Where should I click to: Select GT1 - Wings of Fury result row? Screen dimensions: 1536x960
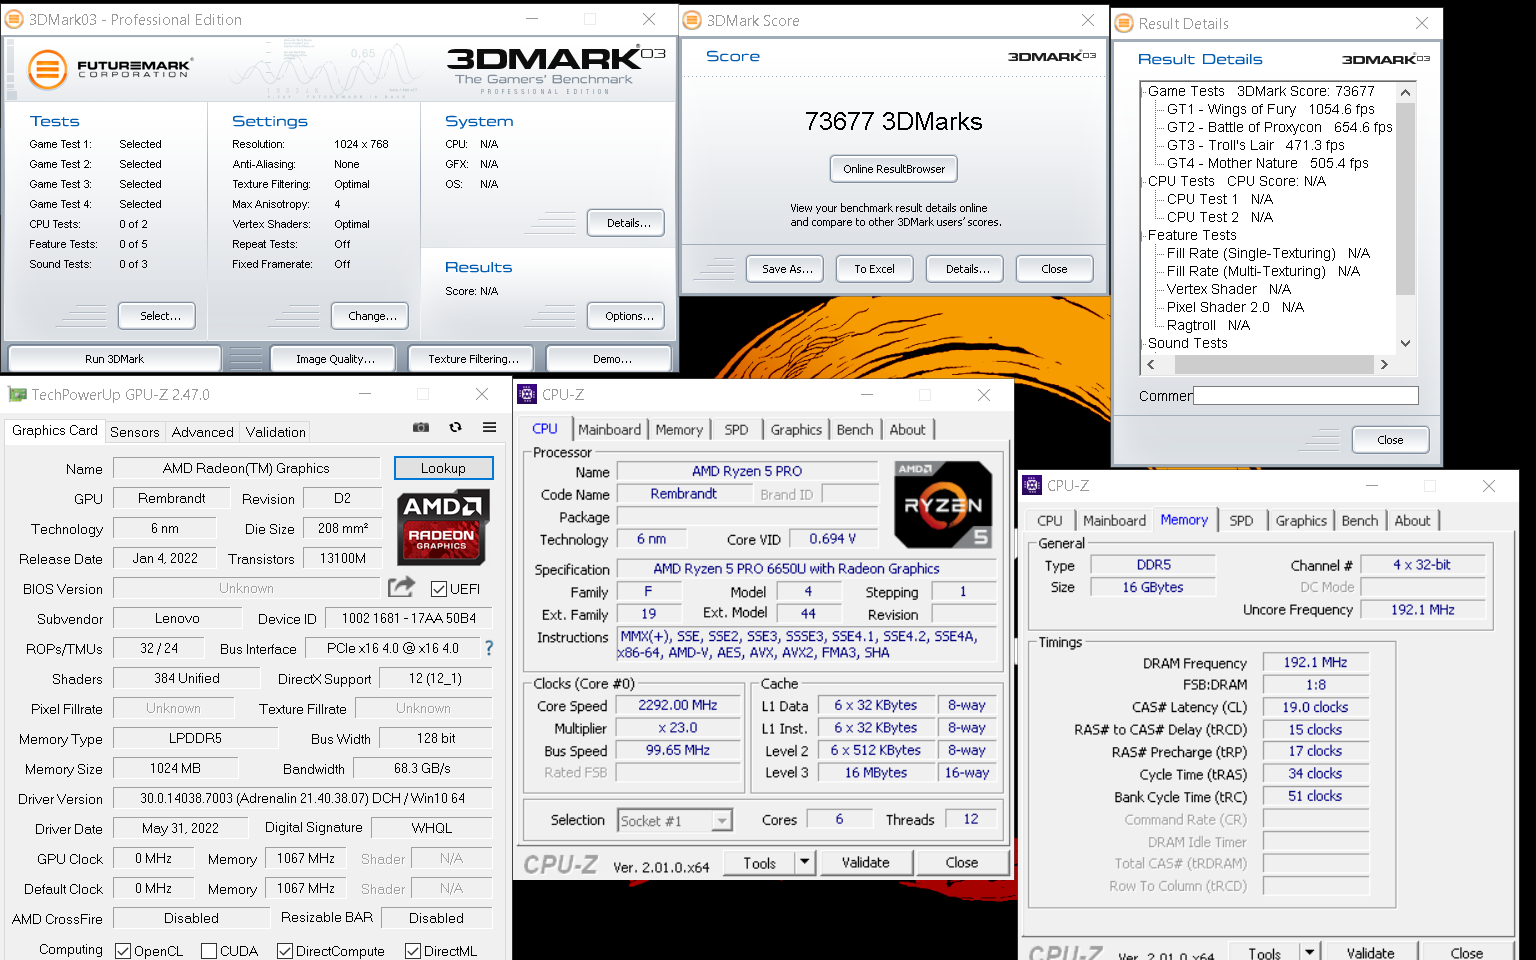point(1270,109)
